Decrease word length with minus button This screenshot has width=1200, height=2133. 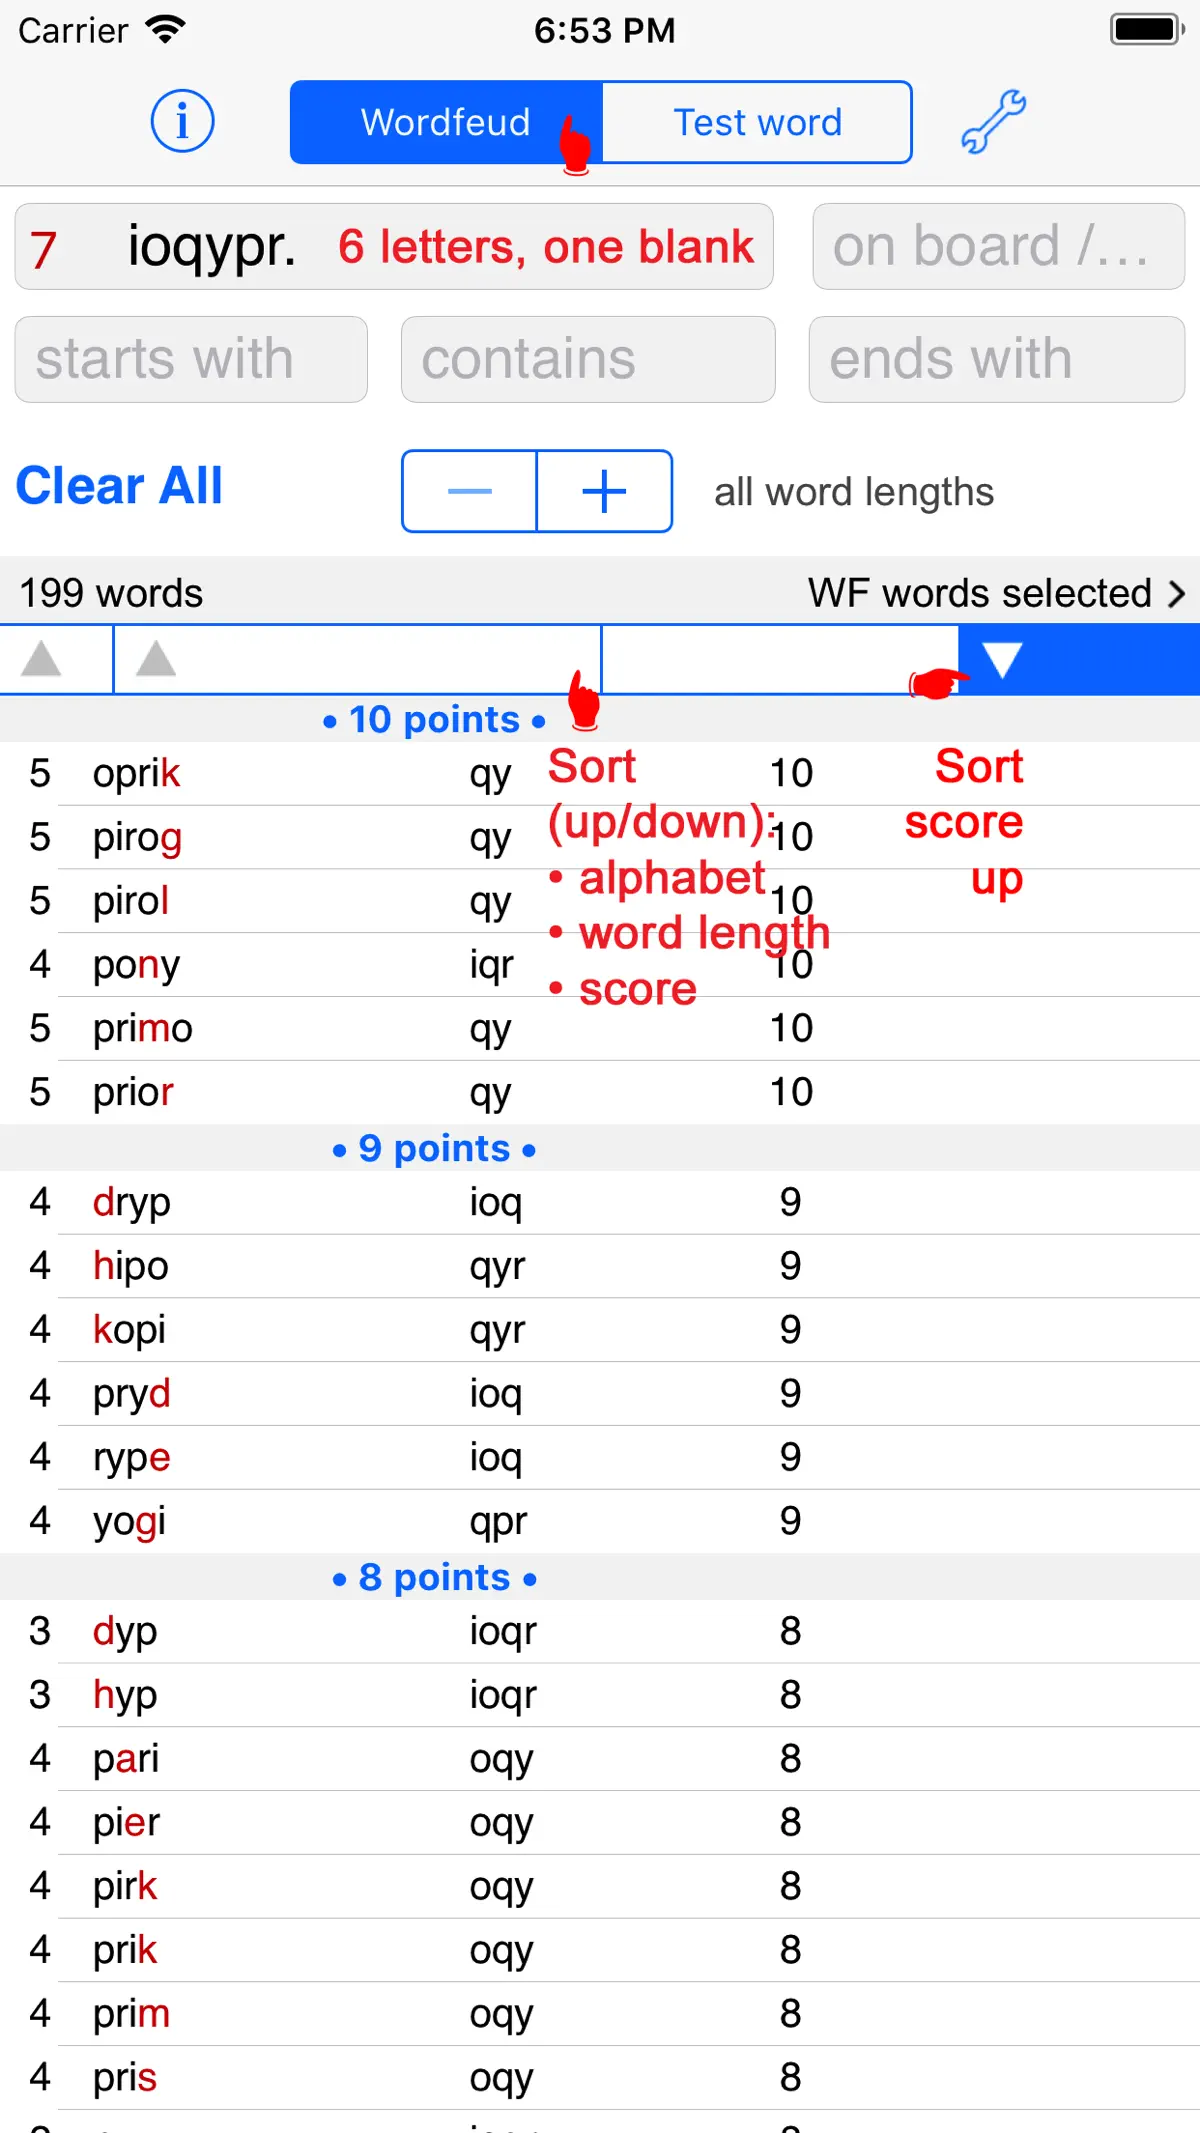tap(469, 491)
